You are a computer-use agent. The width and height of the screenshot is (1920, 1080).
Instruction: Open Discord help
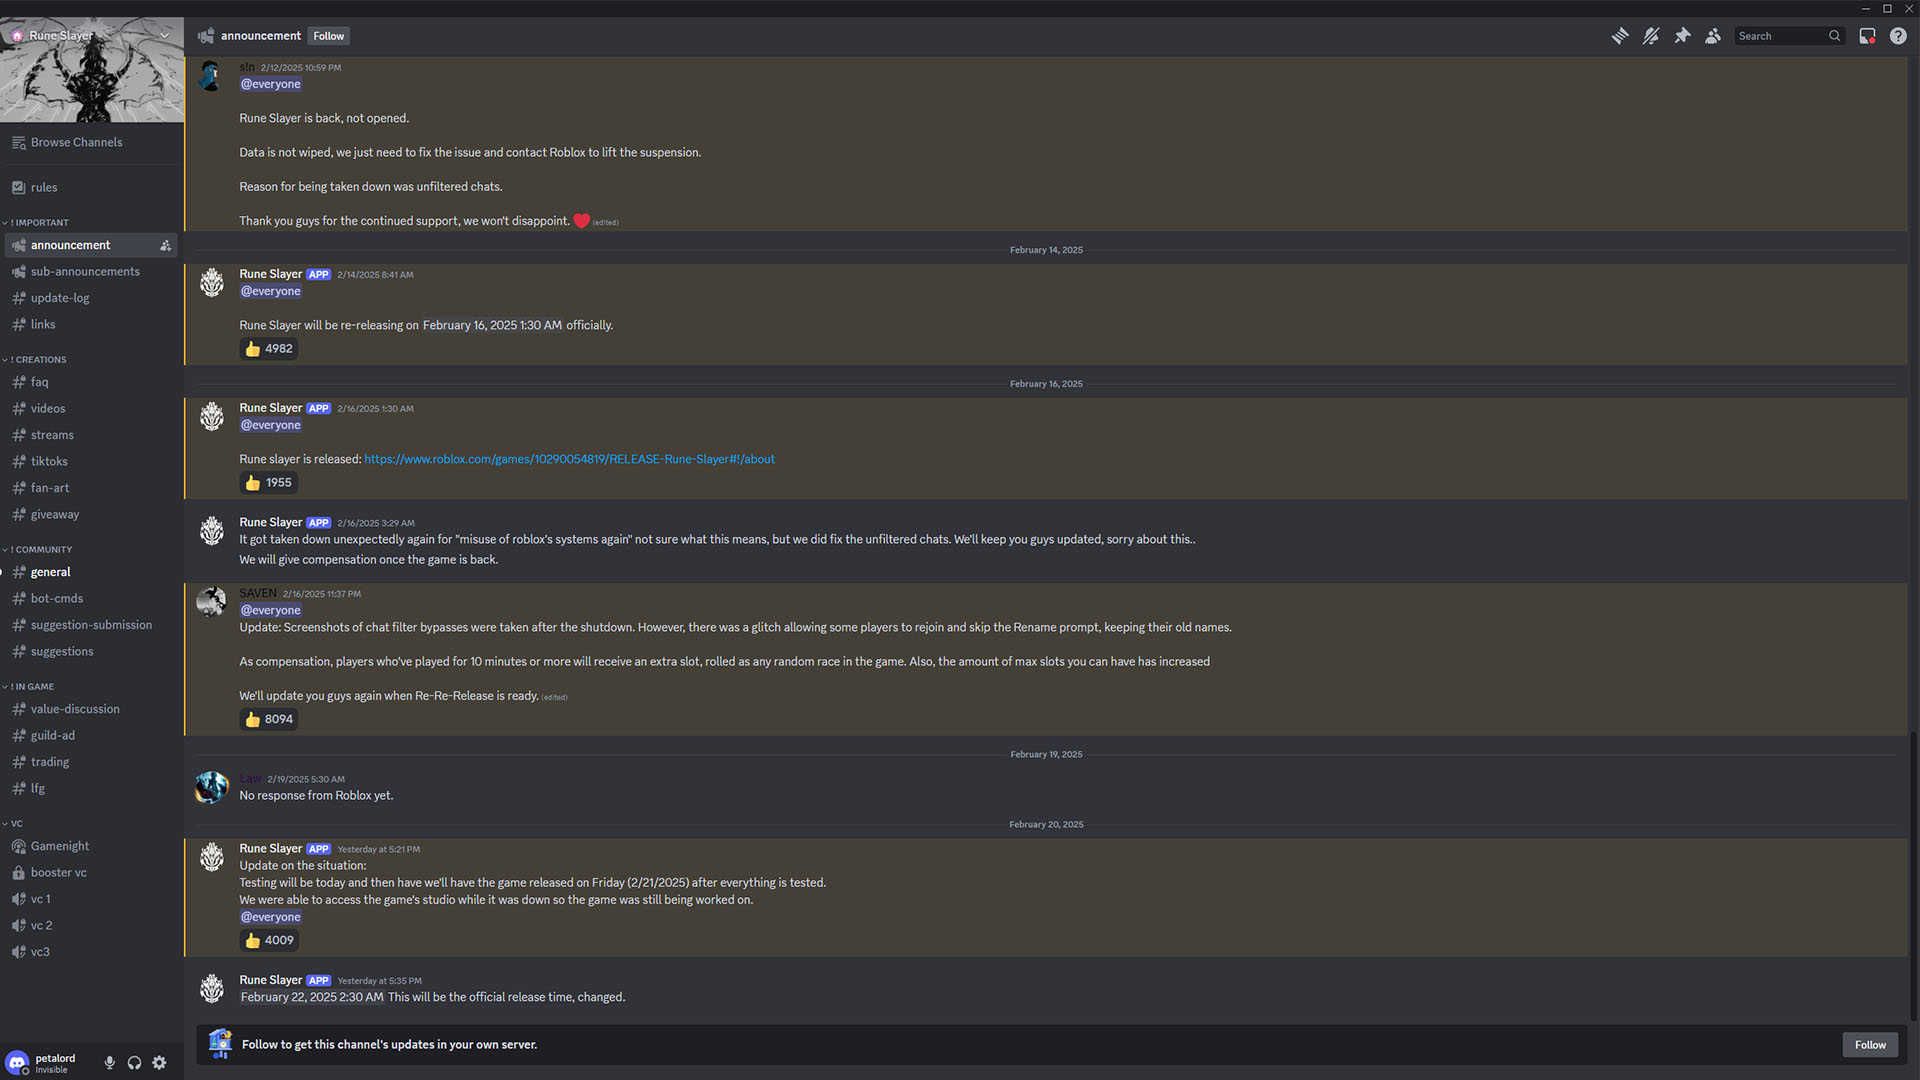tap(1898, 36)
